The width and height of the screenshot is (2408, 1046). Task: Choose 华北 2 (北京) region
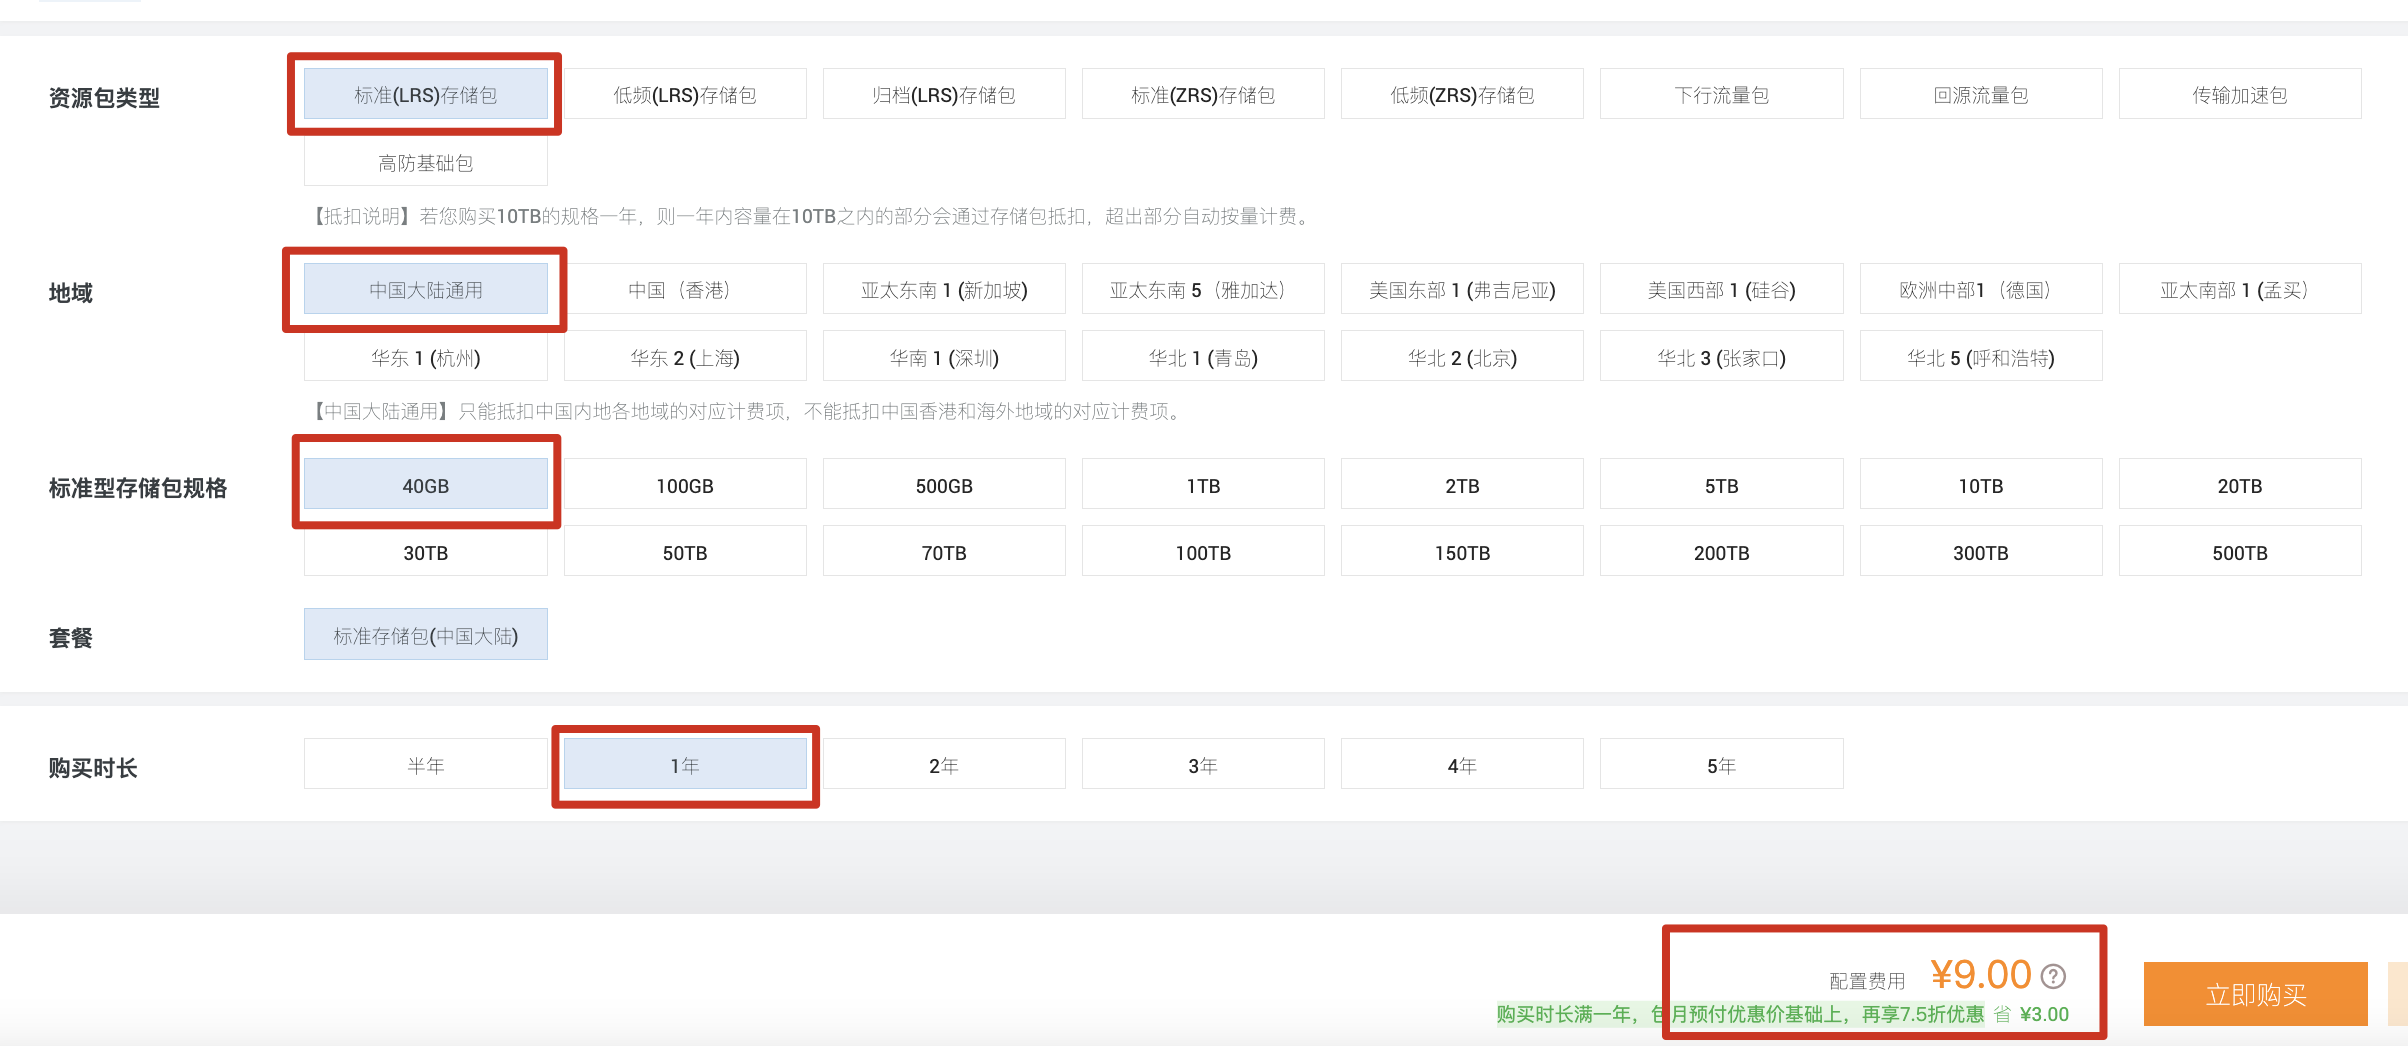[x=1462, y=358]
